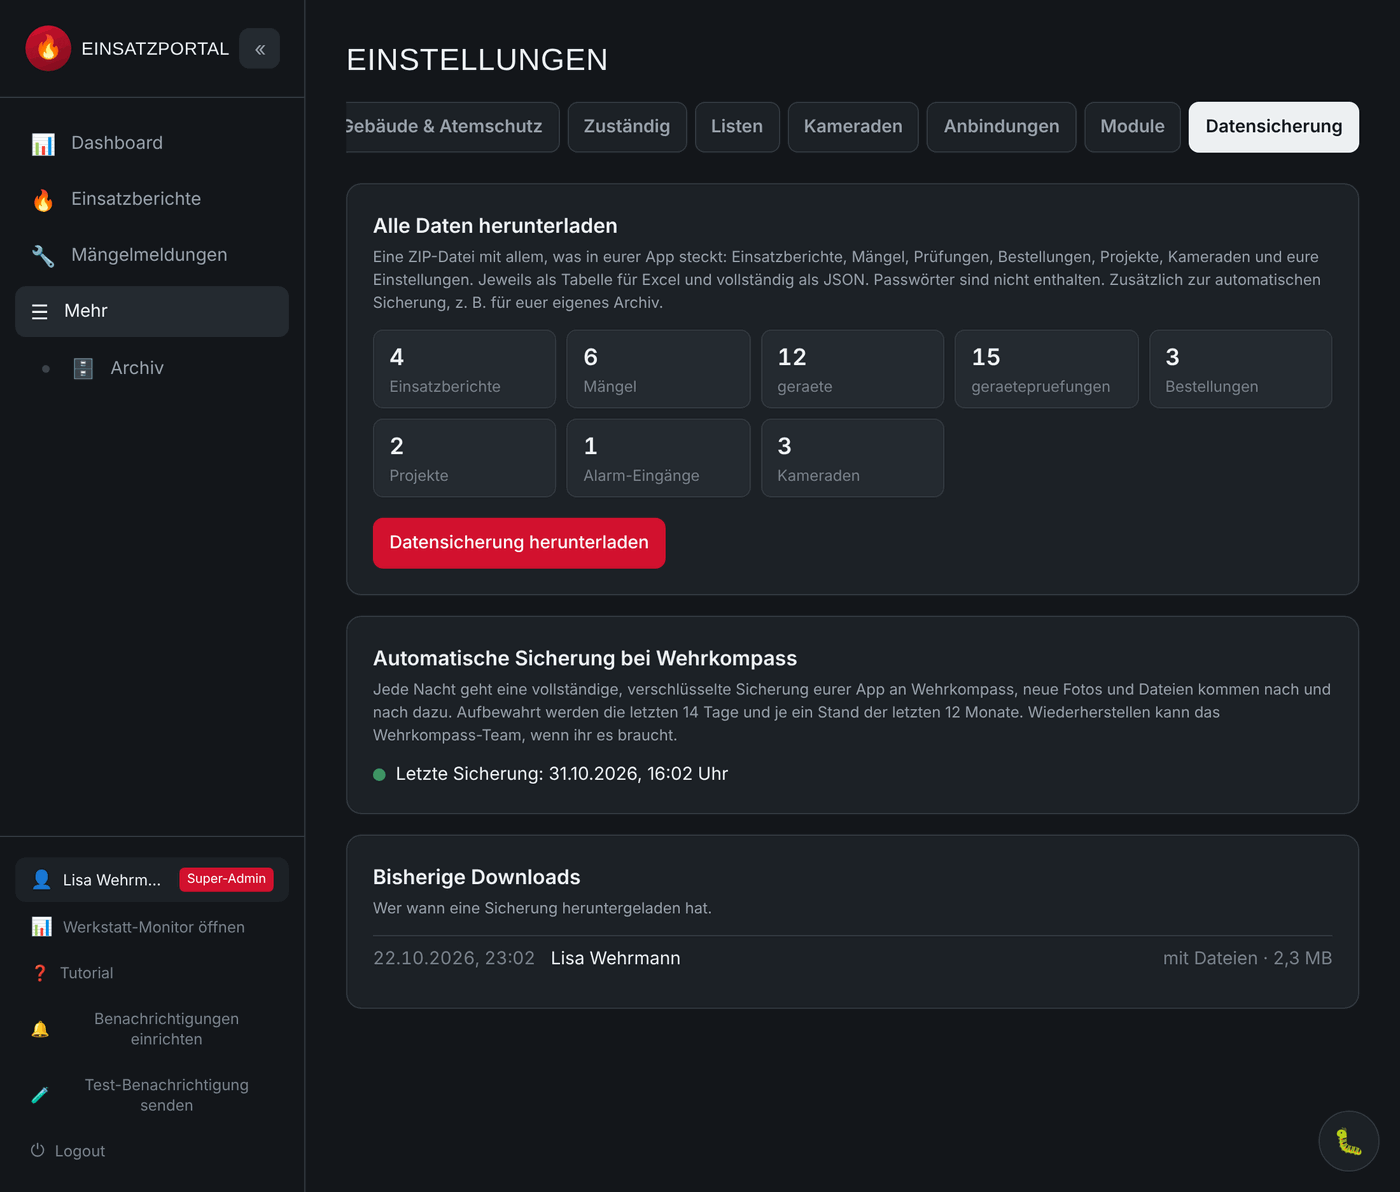Collapse the sidebar with the double-chevron button

click(x=260, y=49)
